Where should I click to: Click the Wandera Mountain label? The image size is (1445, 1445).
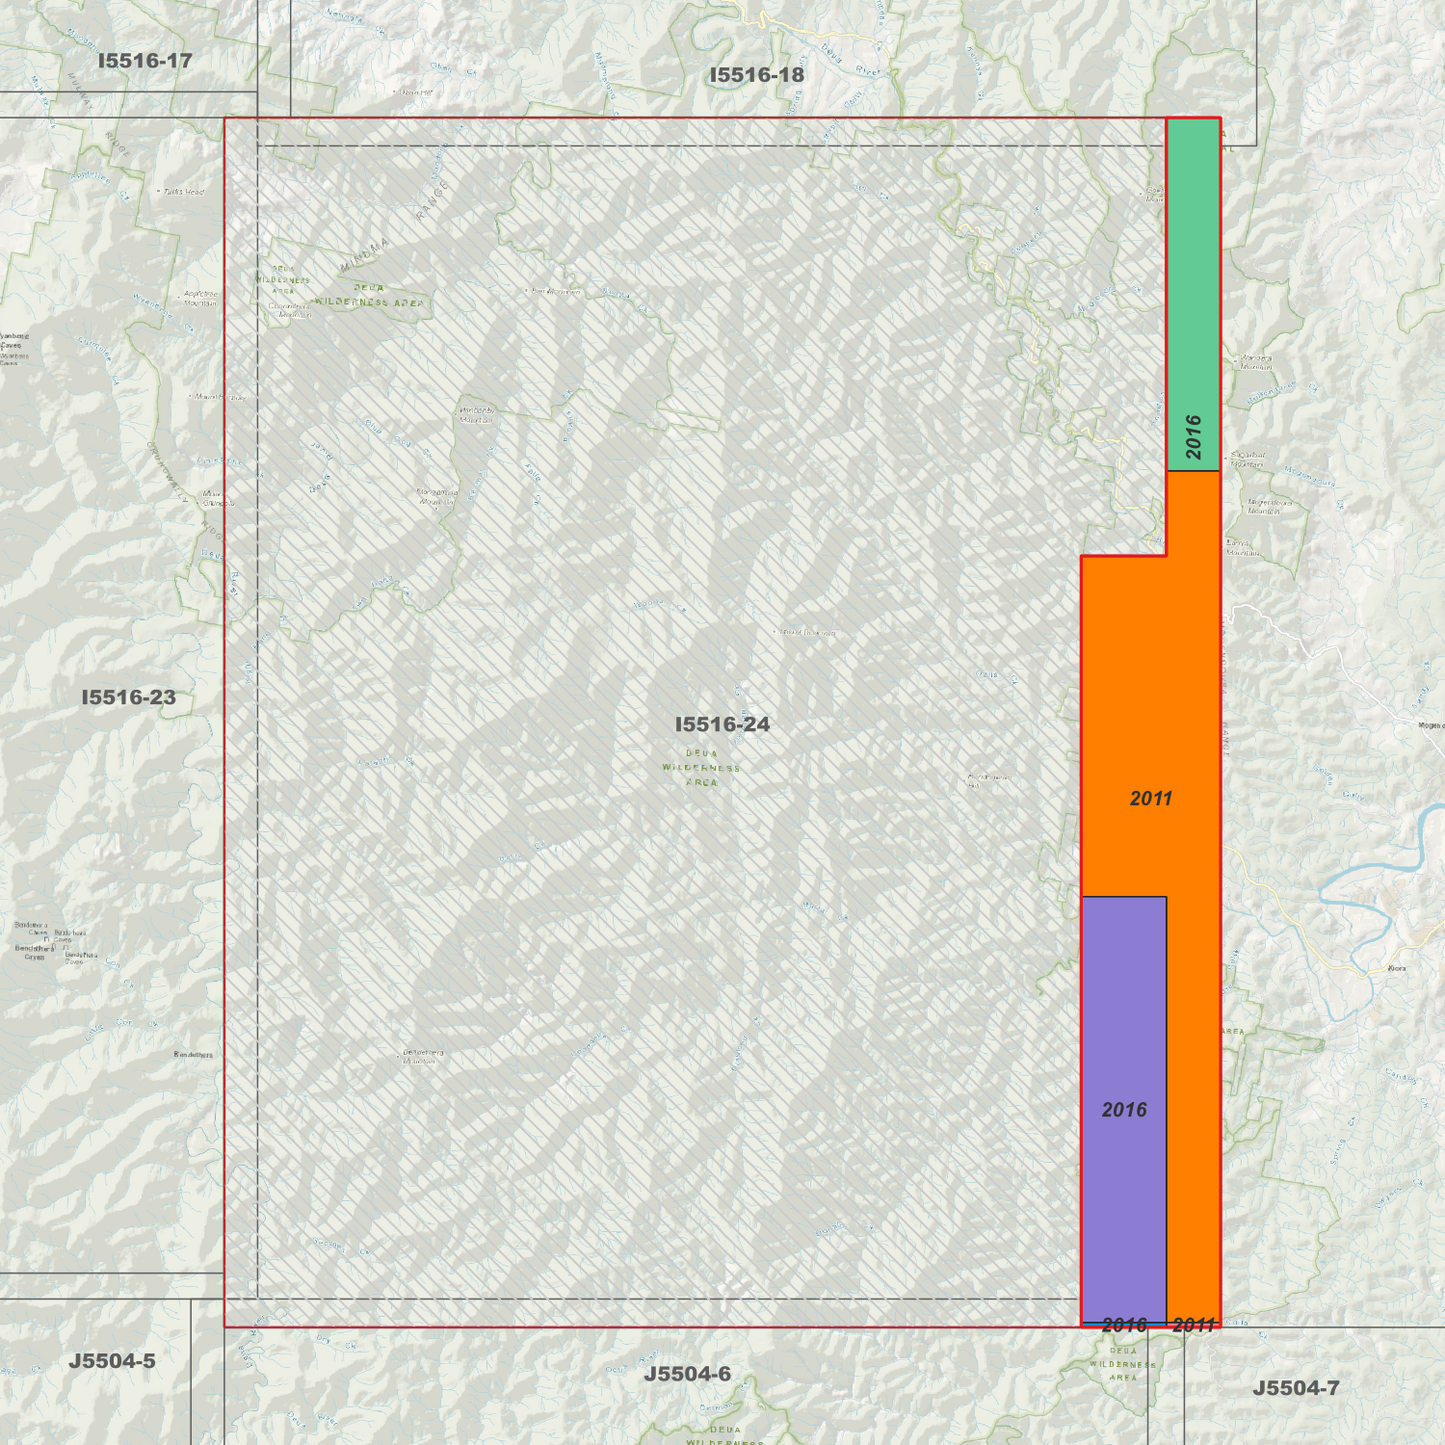1256,362
